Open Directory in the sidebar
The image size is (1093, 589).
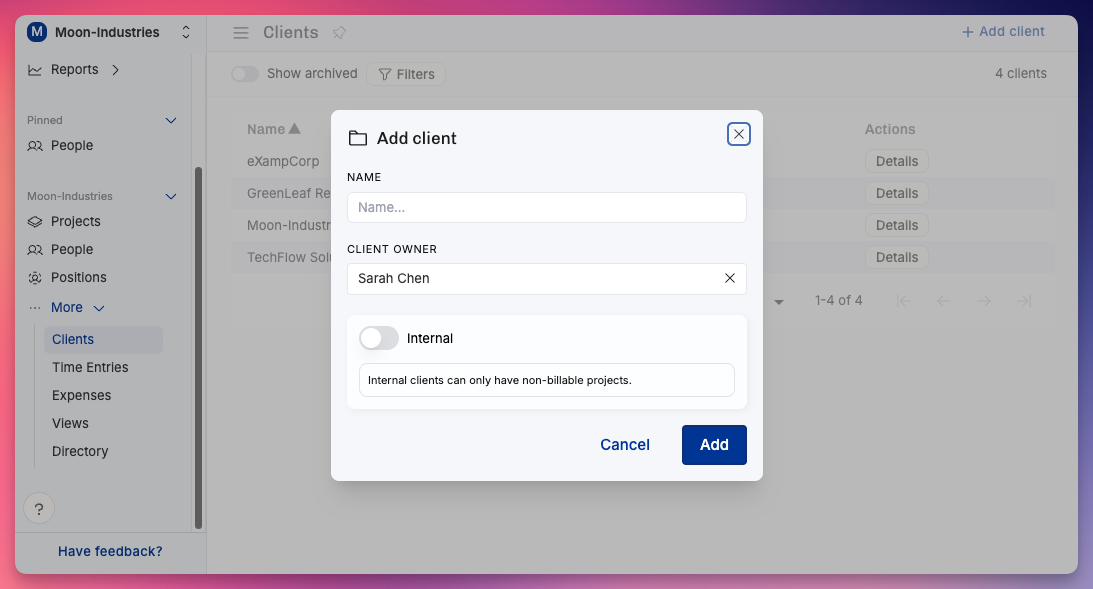(80, 451)
